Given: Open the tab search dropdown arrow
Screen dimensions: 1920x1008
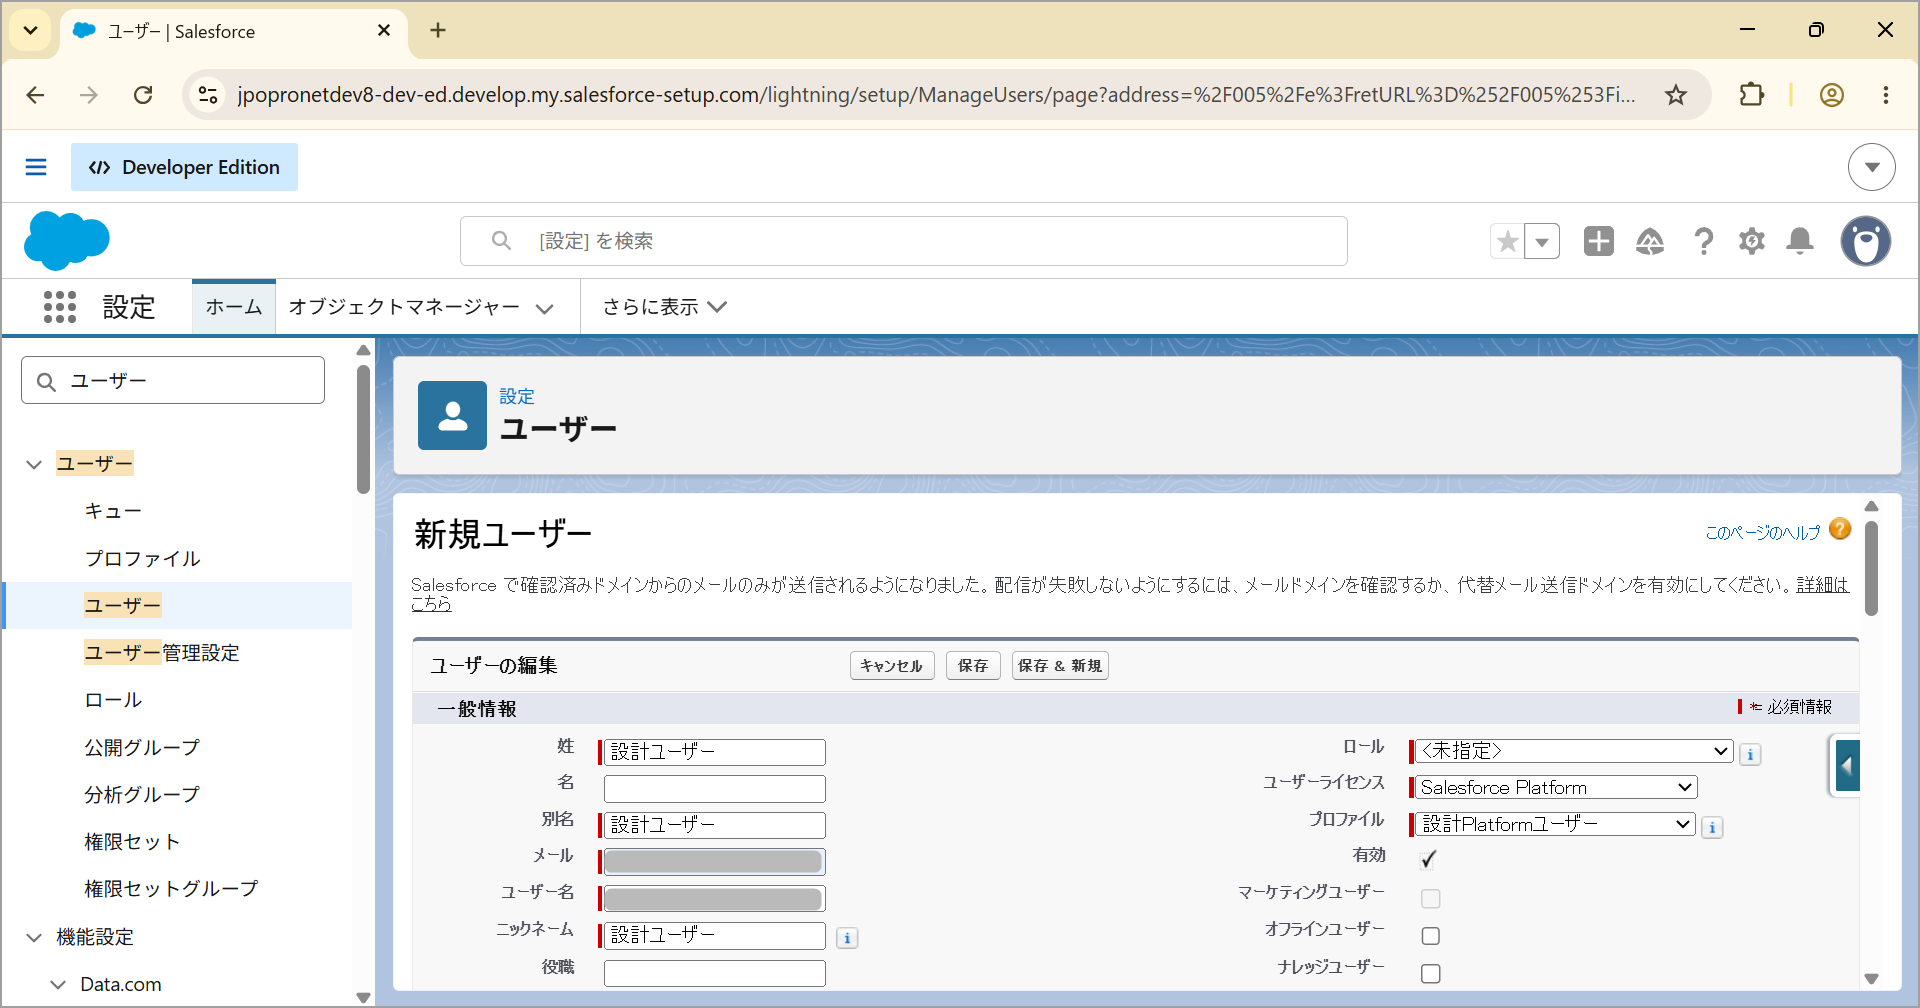Looking at the screenshot, I should click(x=31, y=31).
